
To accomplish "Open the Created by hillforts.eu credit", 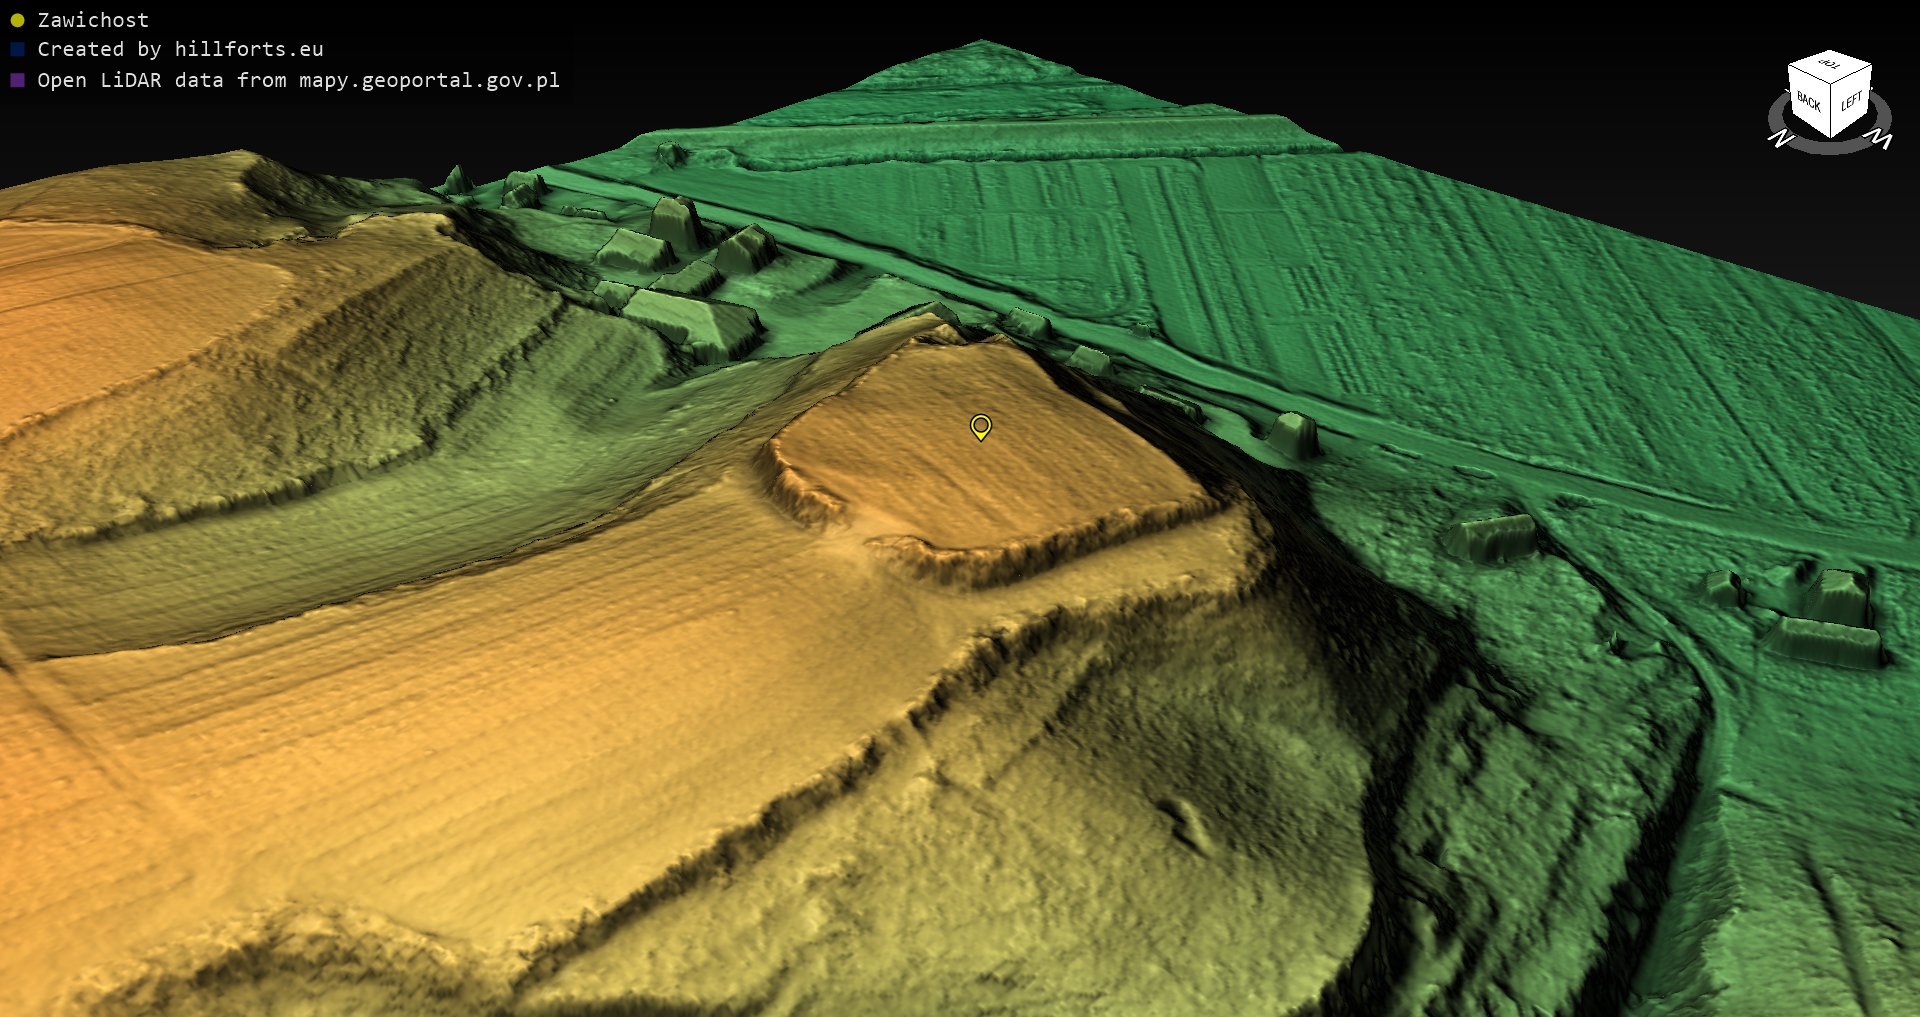I will pos(180,49).
